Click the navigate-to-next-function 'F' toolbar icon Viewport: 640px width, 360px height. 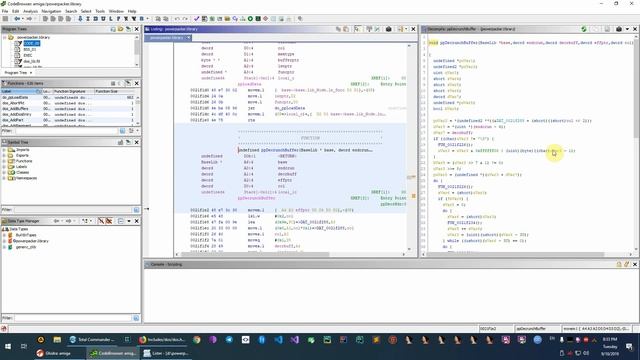coord(118,19)
